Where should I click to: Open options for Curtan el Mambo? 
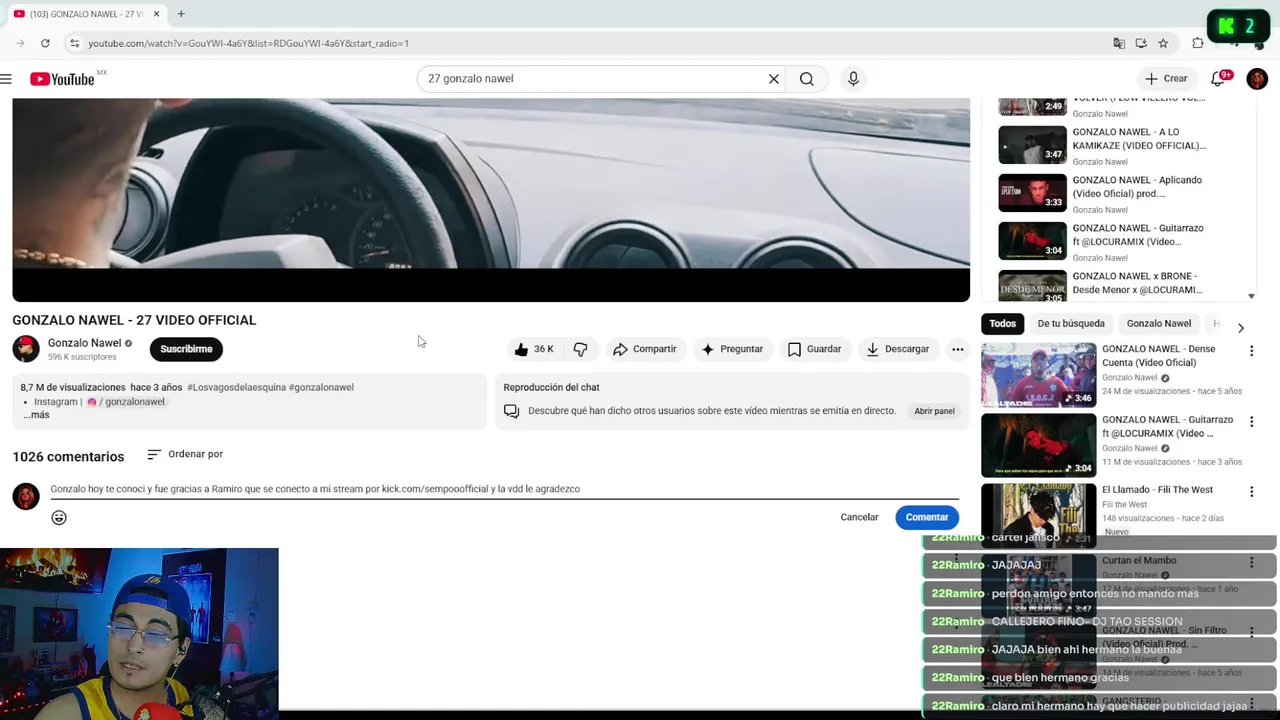tap(1251, 562)
